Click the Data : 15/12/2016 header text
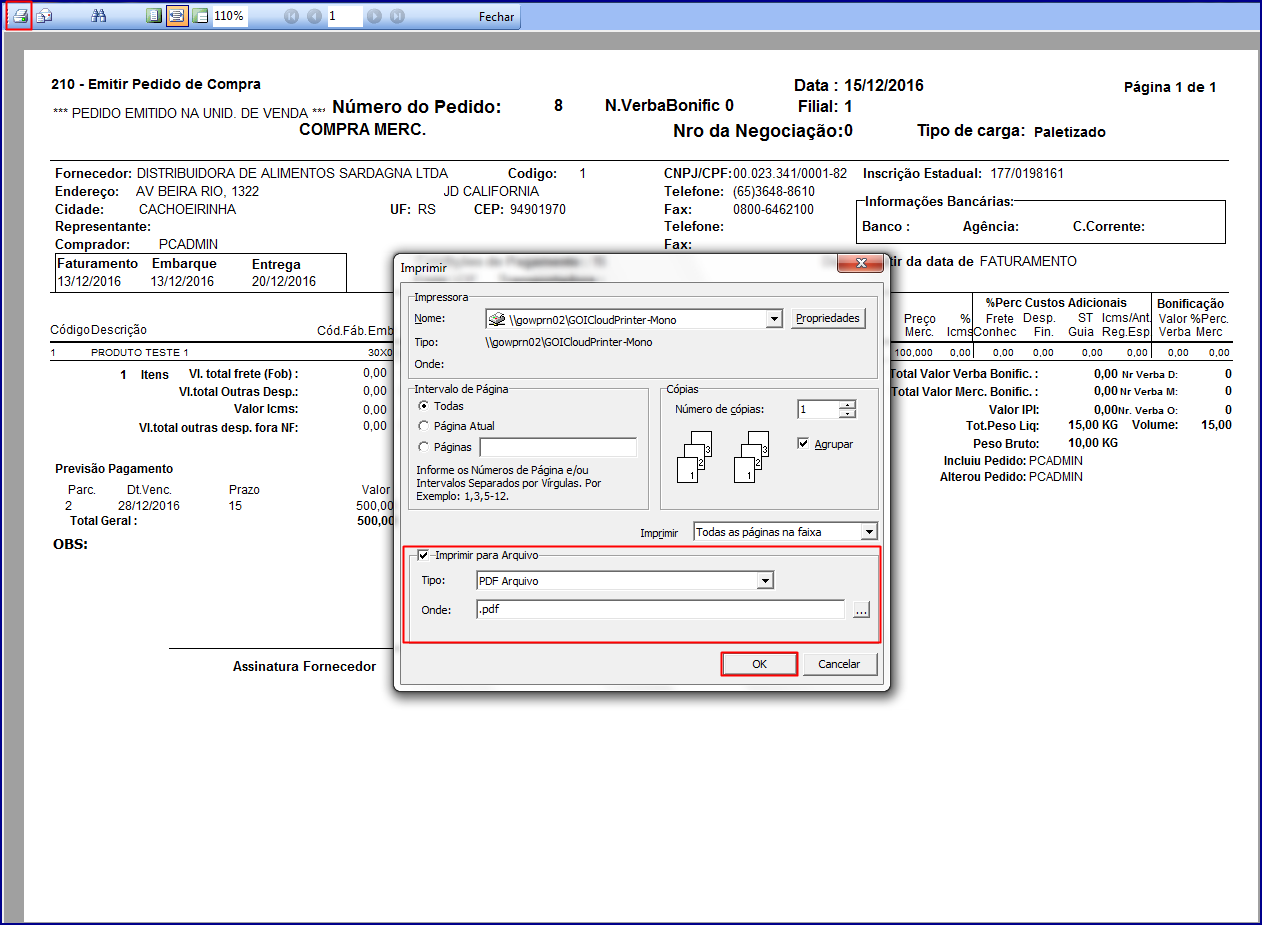 859,86
